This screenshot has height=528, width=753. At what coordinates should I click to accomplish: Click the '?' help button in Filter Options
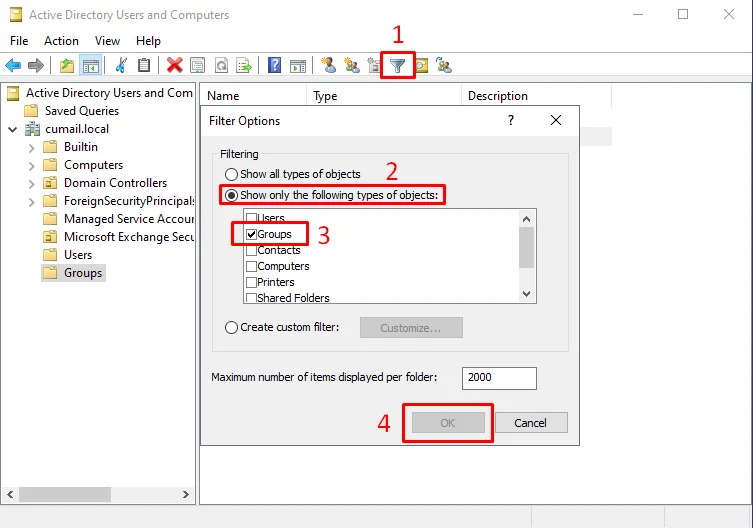(x=511, y=120)
